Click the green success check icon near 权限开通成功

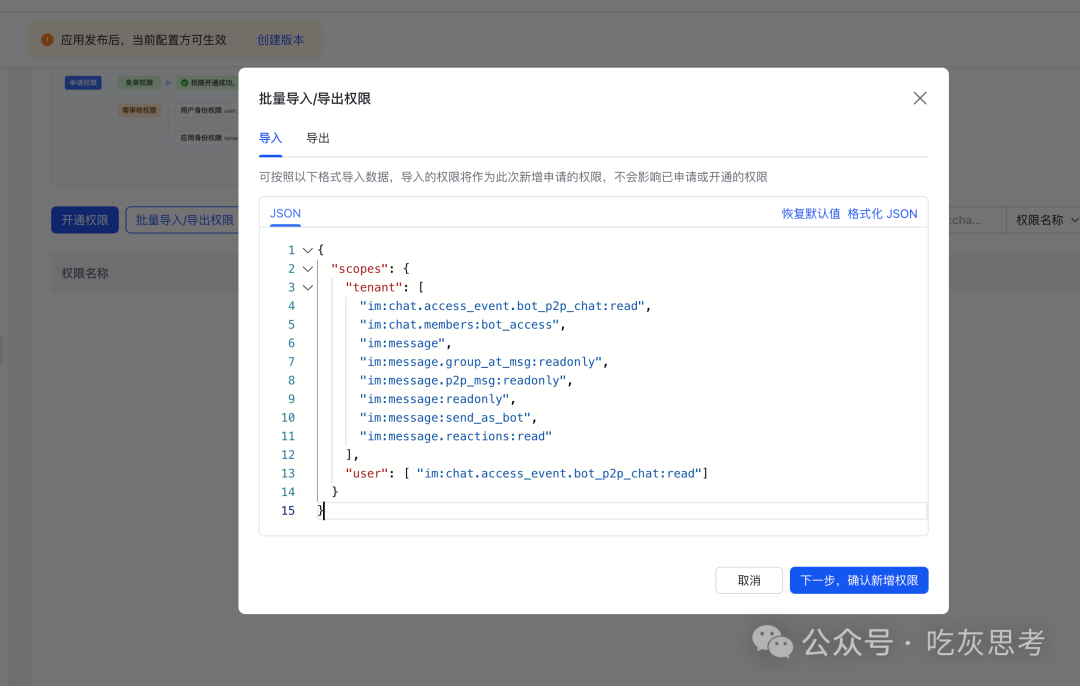tap(184, 83)
